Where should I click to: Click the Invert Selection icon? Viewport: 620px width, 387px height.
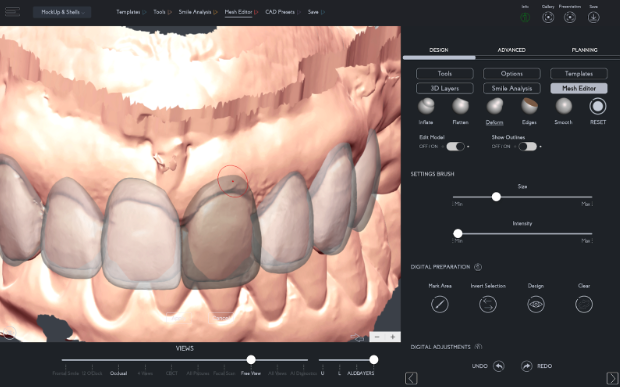[x=488, y=304]
